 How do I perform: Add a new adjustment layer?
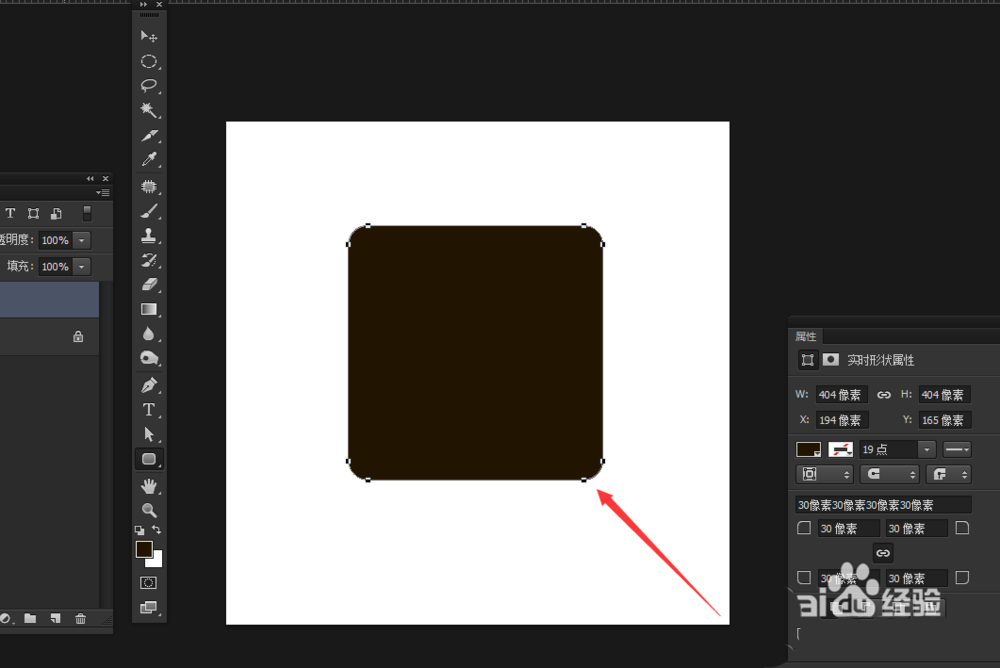[x=5, y=618]
